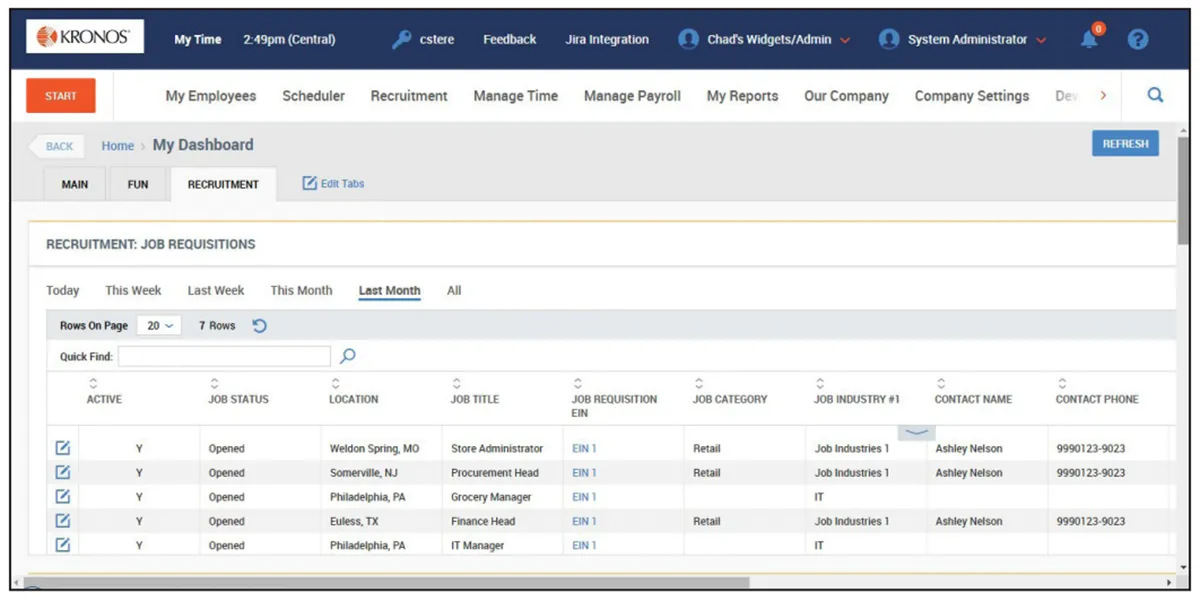Sort by the JOB CATEGORY column arrows

pyautogui.click(x=699, y=383)
